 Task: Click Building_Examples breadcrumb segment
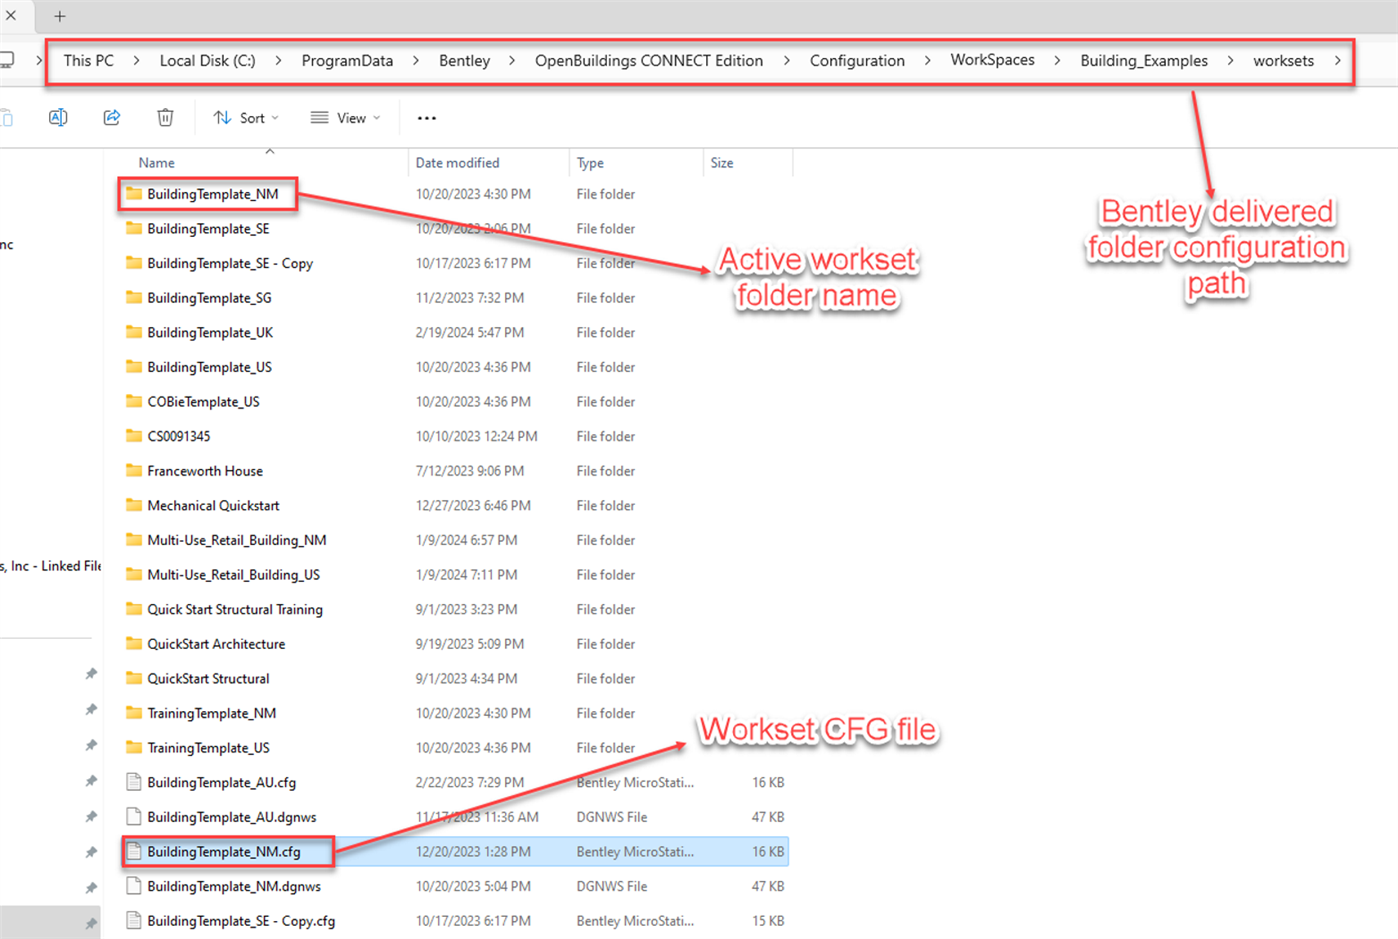[1144, 61]
